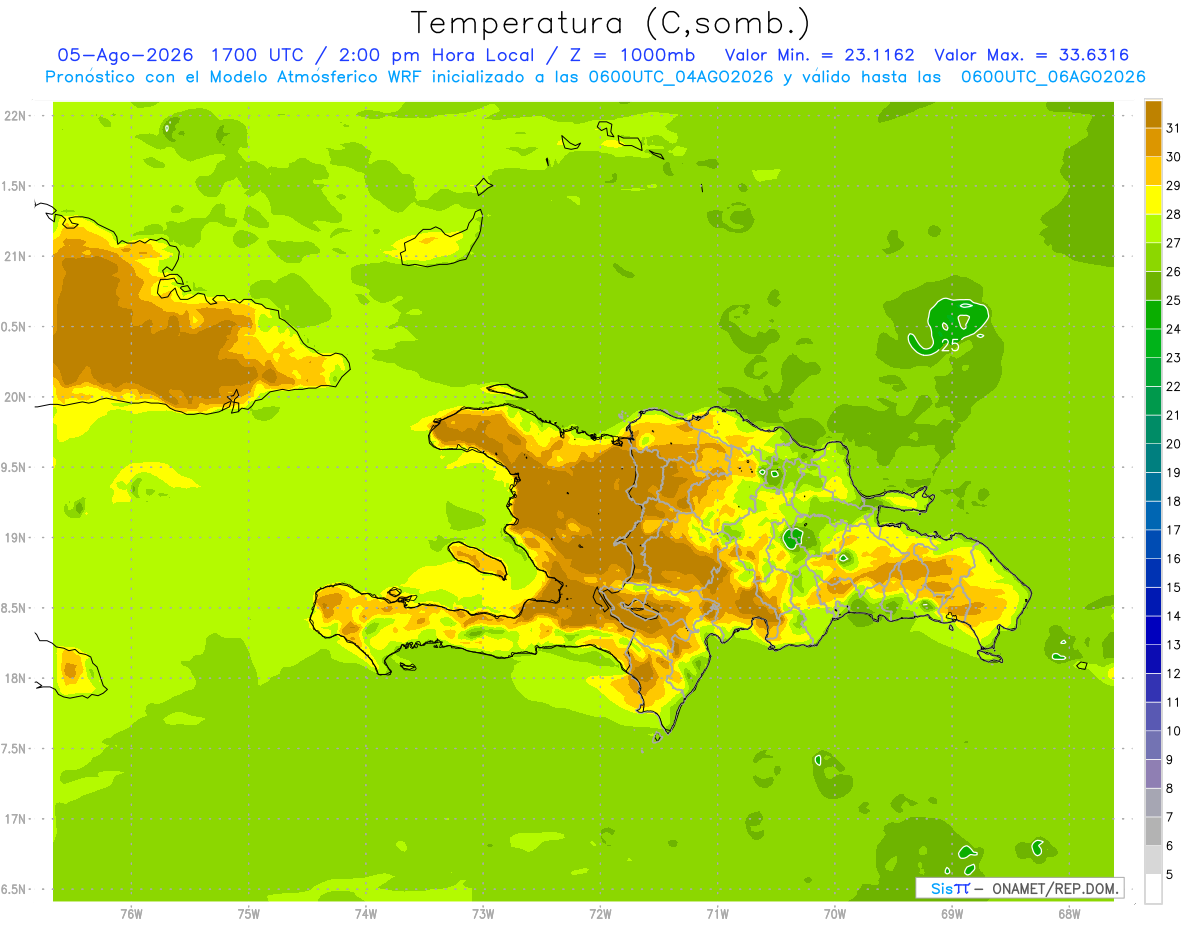The height and width of the screenshot is (927, 1200).
Task: Click the legend swatch between 30 and 31
Action: [x=1153, y=143]
